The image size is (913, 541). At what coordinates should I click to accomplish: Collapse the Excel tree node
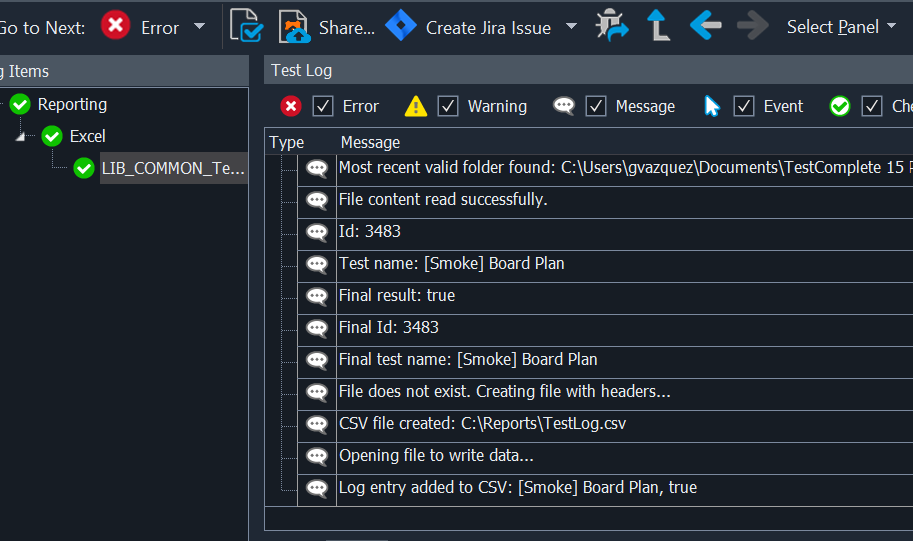[22, 136]
